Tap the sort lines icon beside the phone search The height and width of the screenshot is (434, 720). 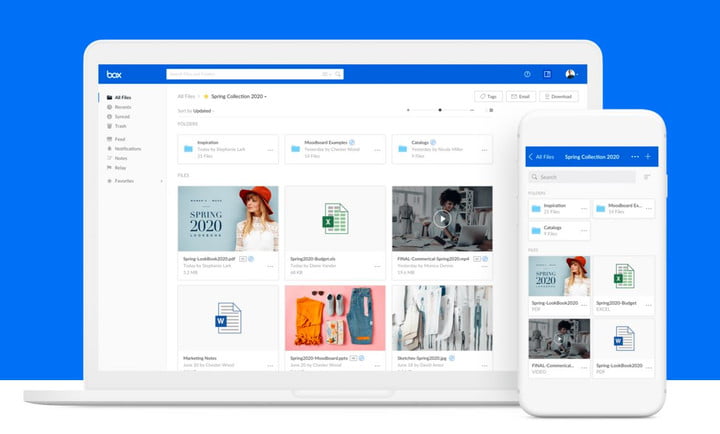(x=647, y=177)
